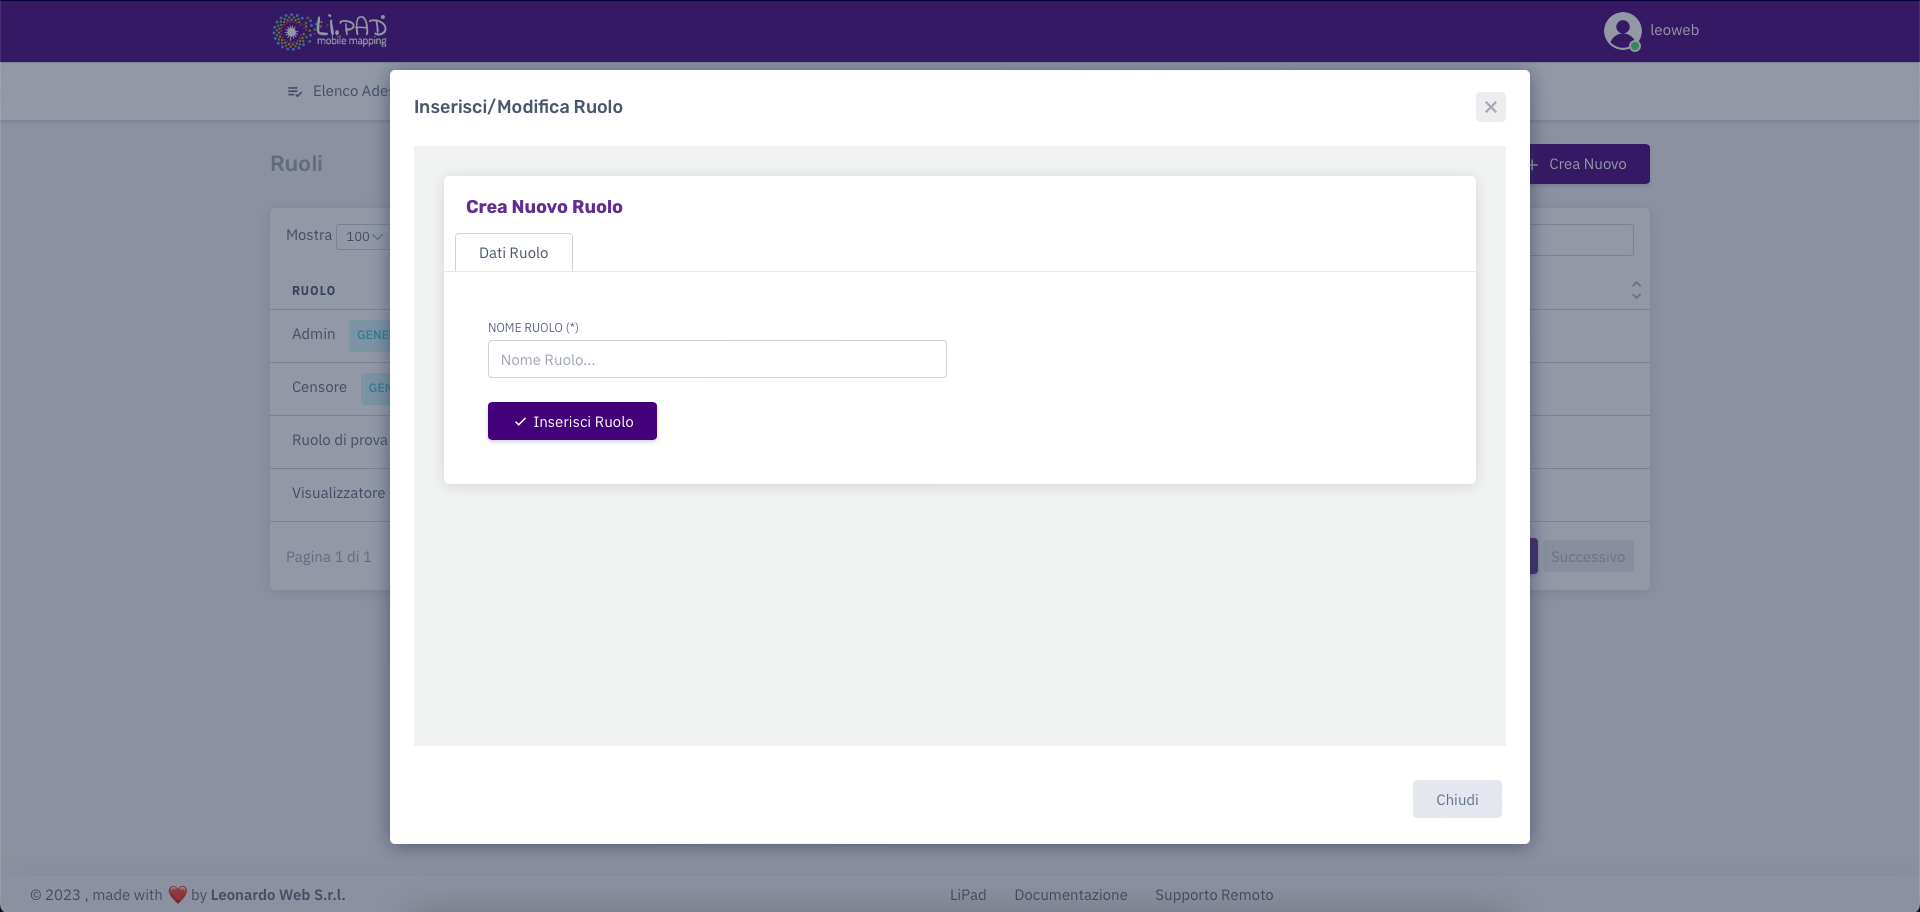Focus the Nome Ruolo text field
Screen dimensions: 1920x912
pos(716,360)
